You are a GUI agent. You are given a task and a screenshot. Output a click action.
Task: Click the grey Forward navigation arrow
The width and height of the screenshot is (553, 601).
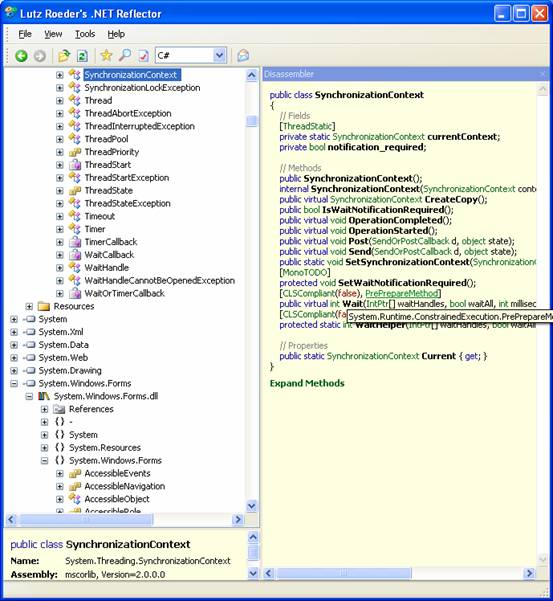tap(40, 56)
